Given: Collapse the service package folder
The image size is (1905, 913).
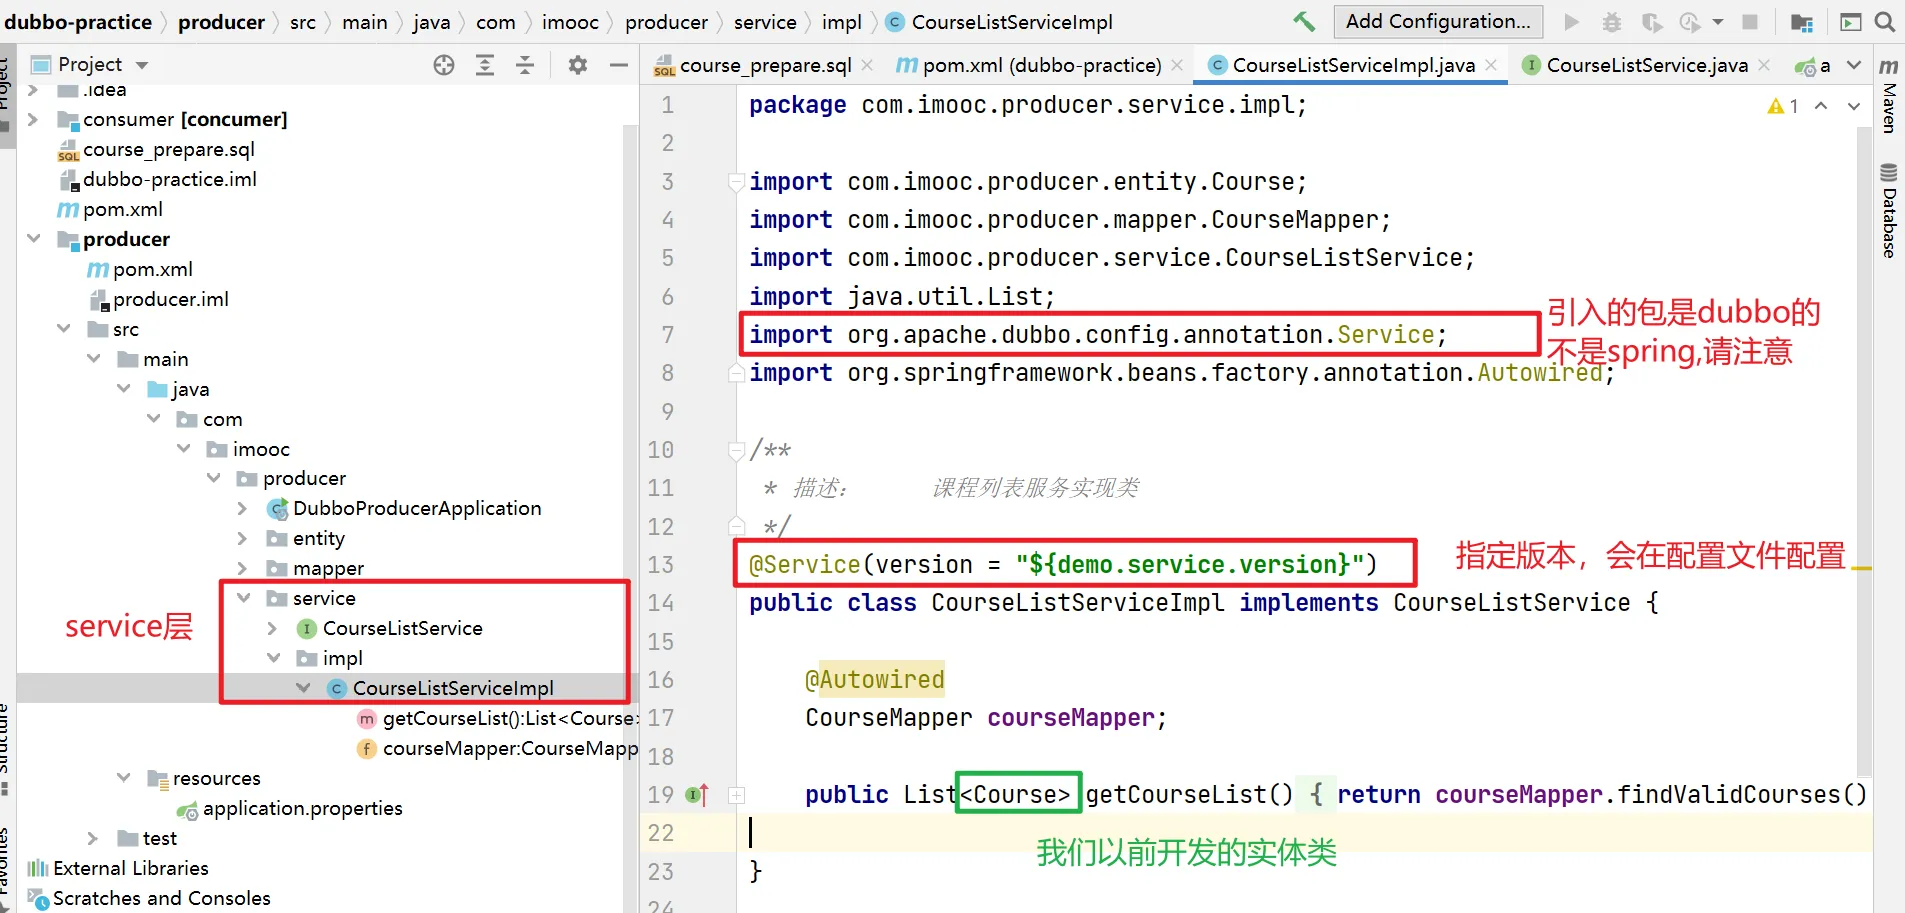Looking at the screenshot, I should (243, 598).
